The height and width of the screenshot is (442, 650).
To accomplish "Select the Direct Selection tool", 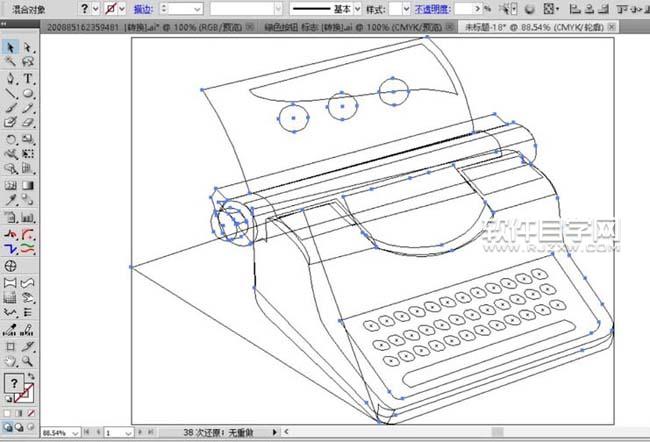I will (x=28, y=47).
